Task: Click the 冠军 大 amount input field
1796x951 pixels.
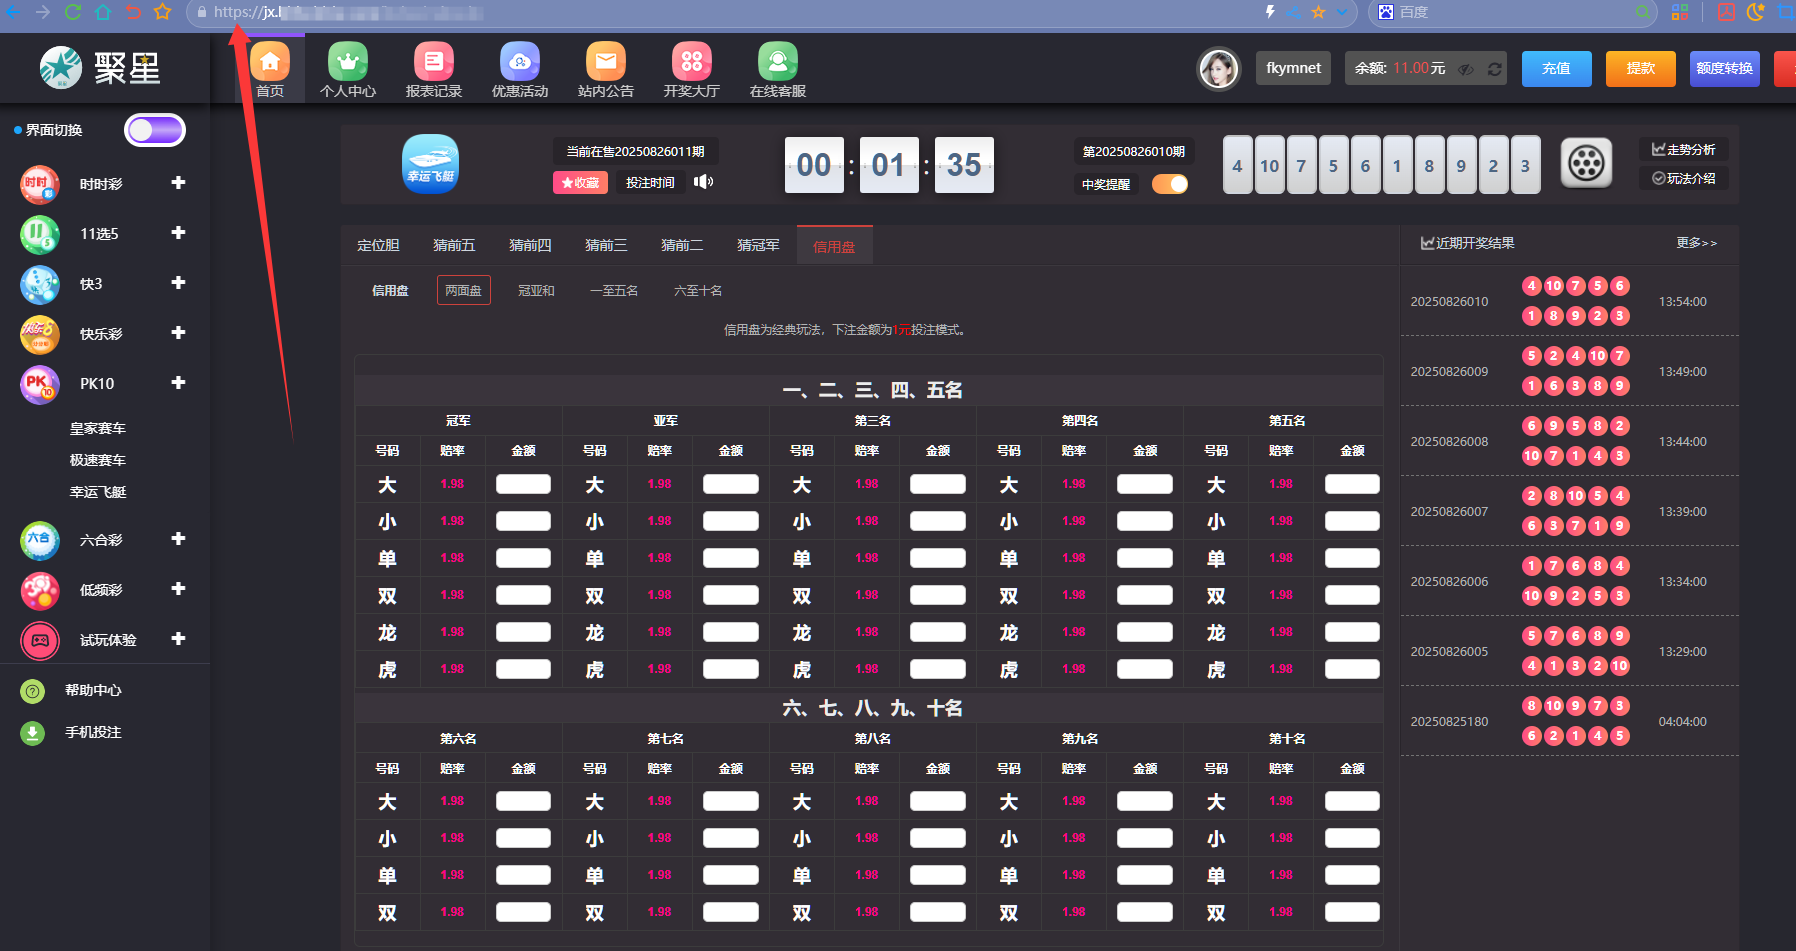Action: click(x=523, y=484)
